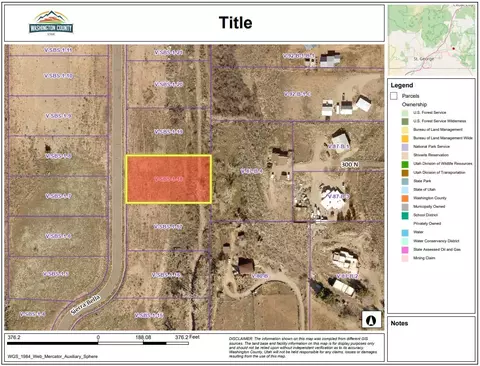The width and height of the screenshot is (480, 366).
Task: Click parcel label V-87-B-2
Action: pos(347,276)
